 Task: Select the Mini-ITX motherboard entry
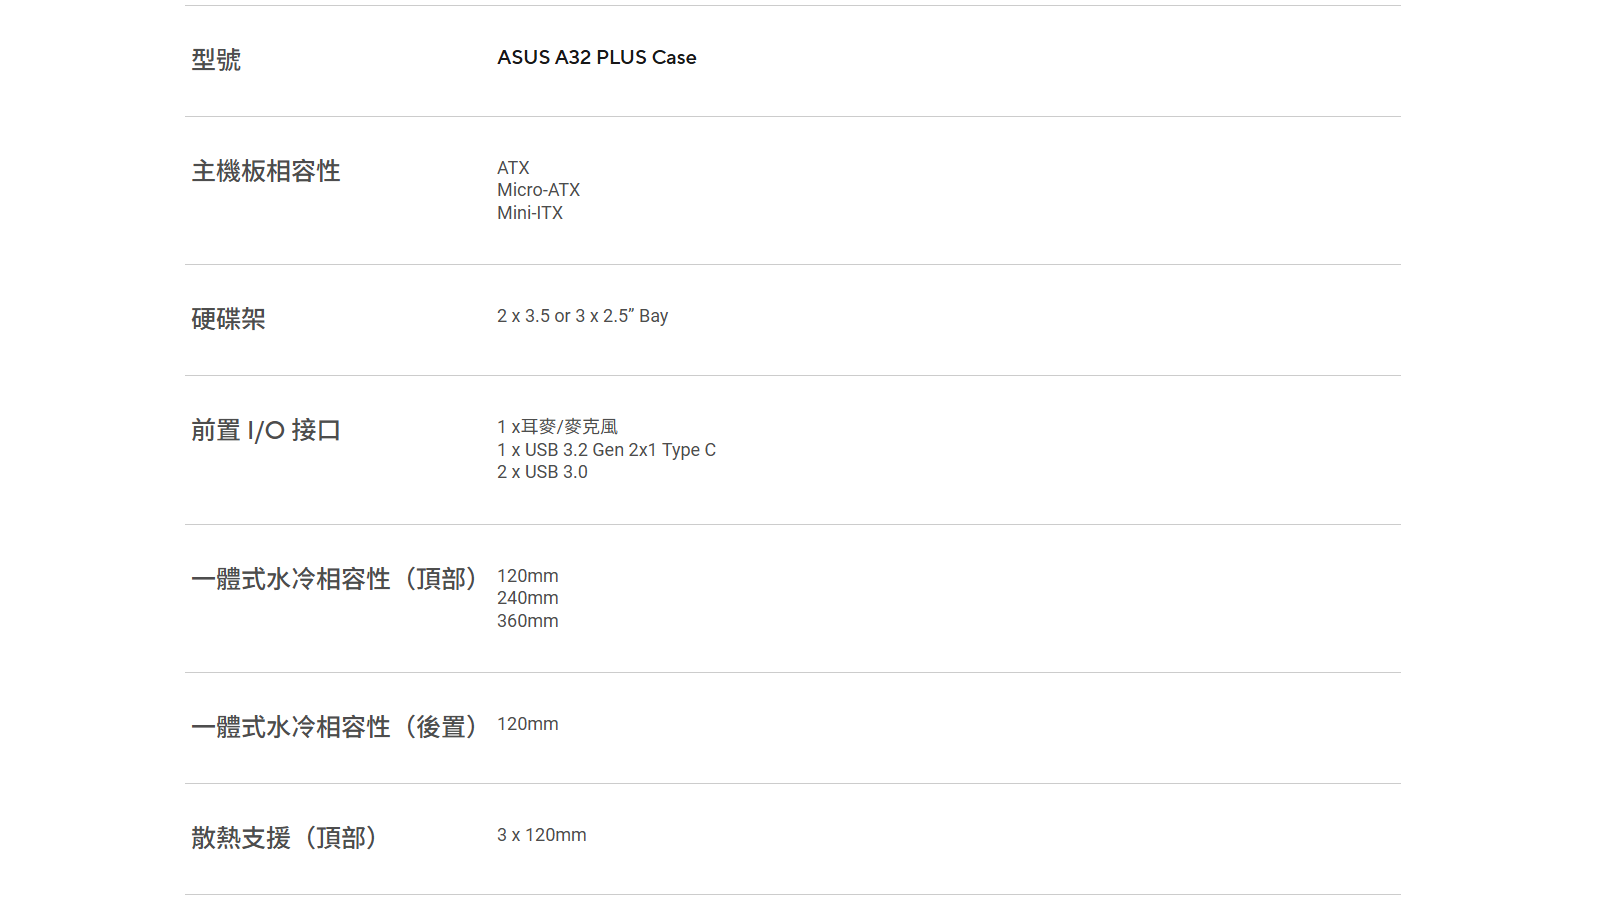(530, 213)
